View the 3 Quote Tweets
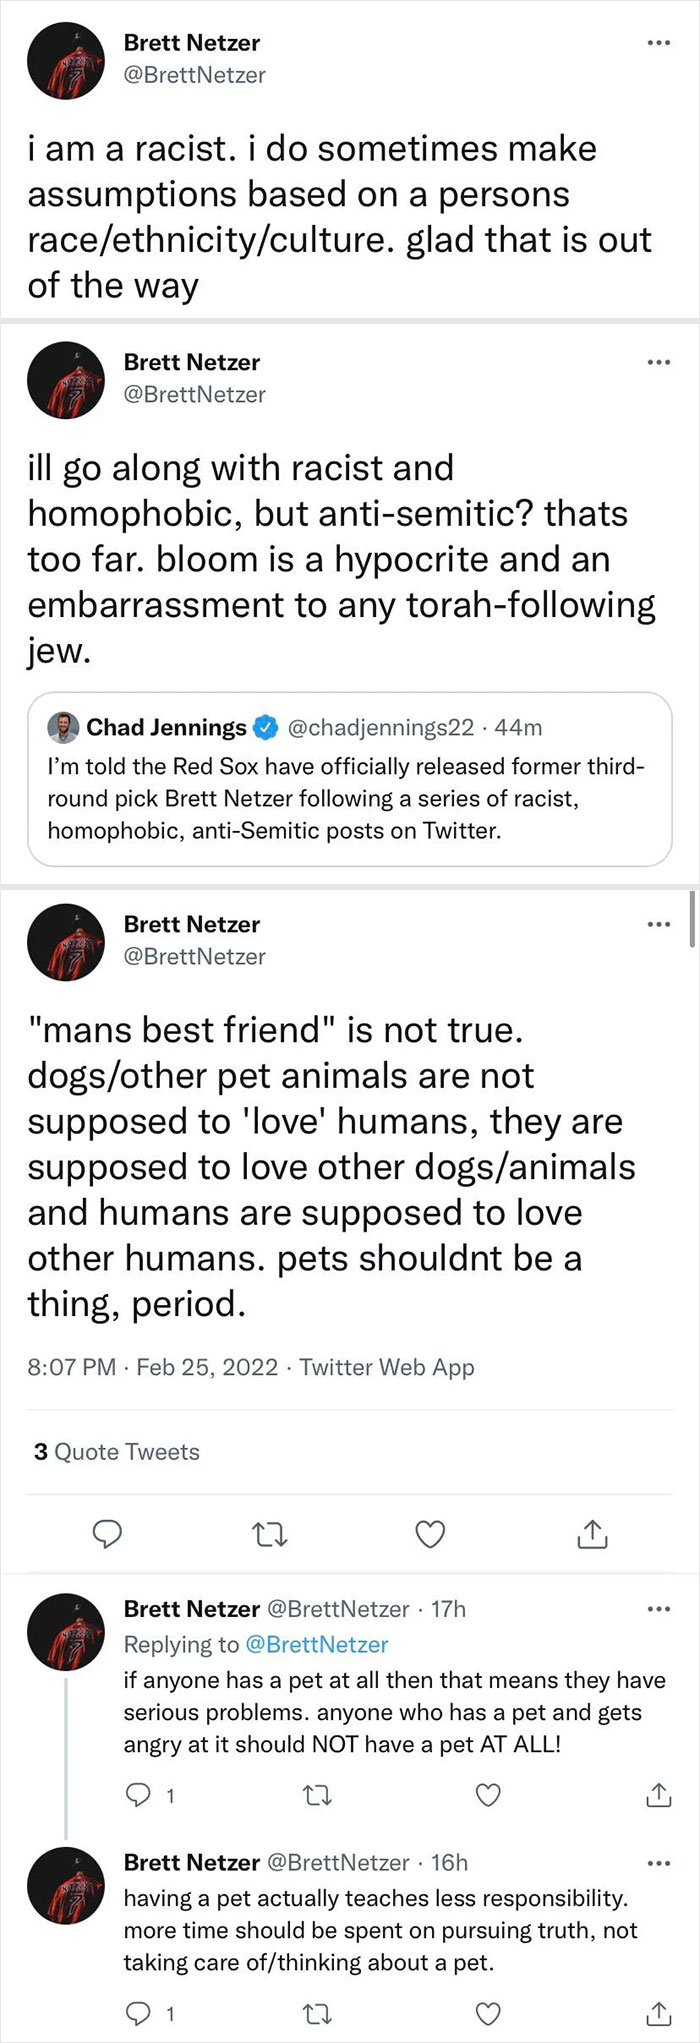 coord(115,1451)
